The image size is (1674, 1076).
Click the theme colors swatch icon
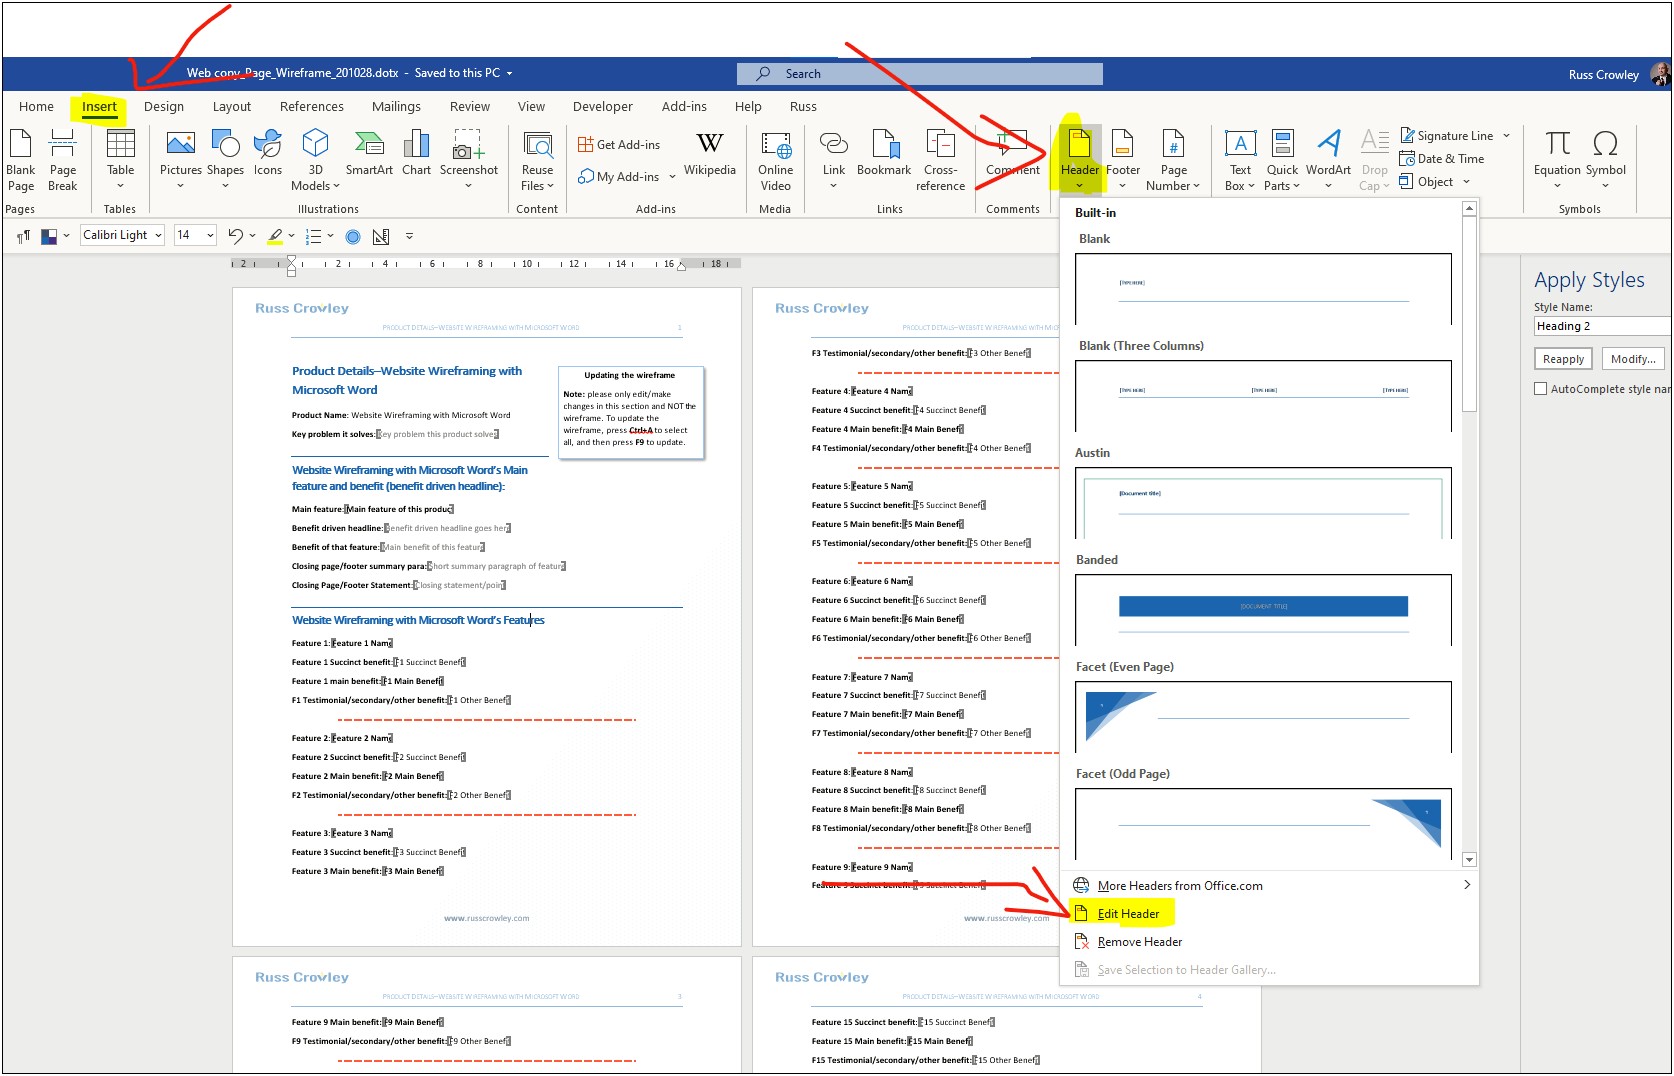[48, 236]
